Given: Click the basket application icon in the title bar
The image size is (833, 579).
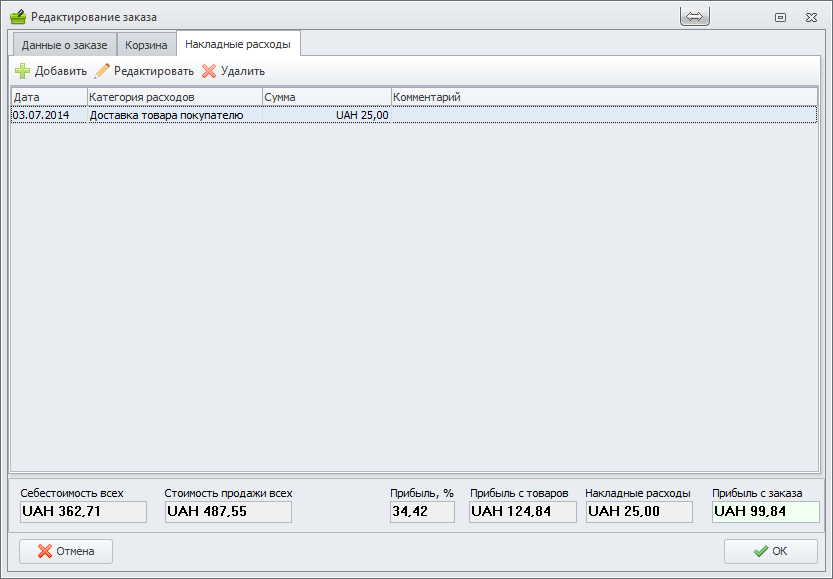Looking at the screenshot, I should click(17, 17).
